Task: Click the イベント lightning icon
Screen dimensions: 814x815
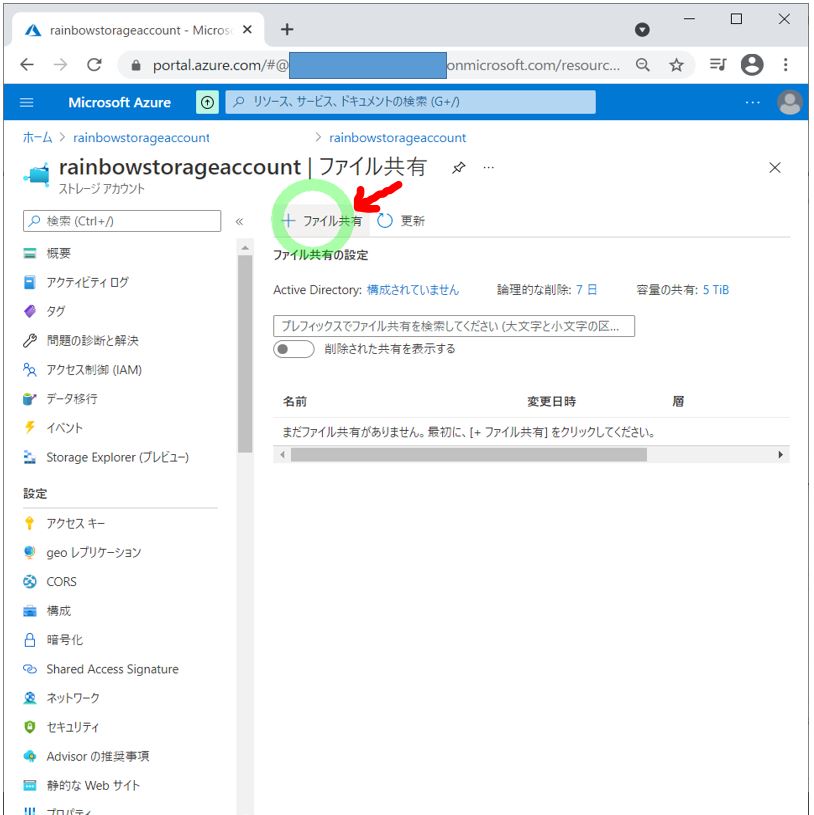Action: coord(30,427)
